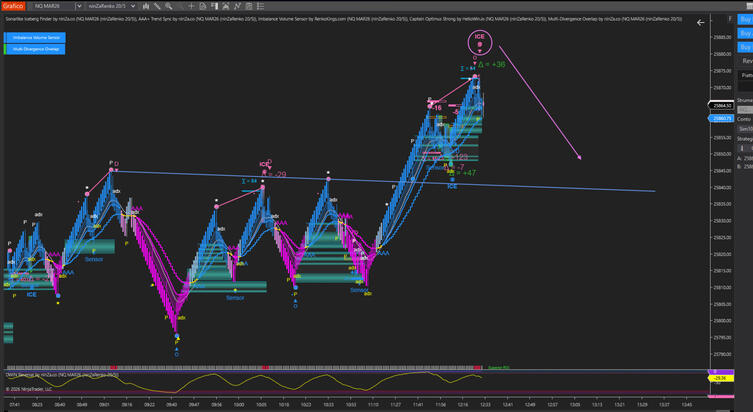The height and width of the screenshot is (412, 753).
Task: Open the indicators icon in toolbar
Action: tap(224, 6)
